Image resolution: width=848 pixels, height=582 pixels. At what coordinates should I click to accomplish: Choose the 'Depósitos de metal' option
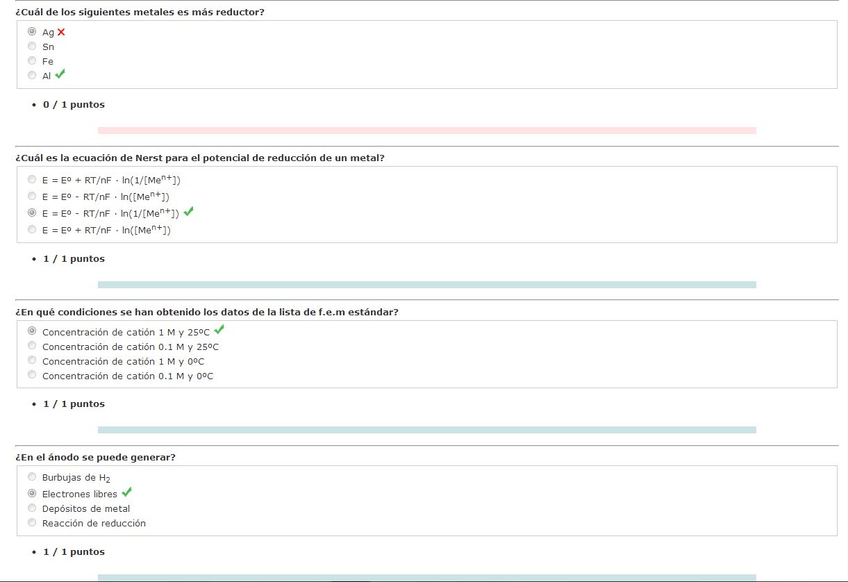coord(32,508)
